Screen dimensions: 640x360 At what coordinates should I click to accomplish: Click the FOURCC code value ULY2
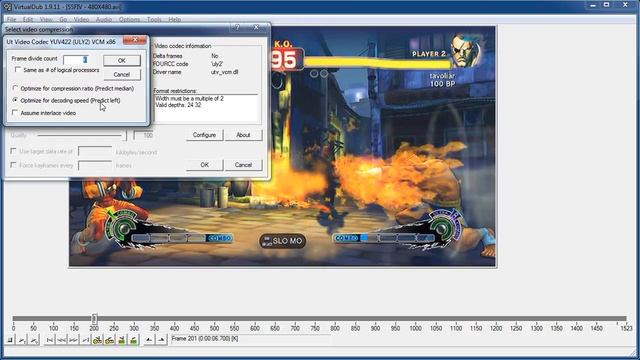tap(217, 64)
